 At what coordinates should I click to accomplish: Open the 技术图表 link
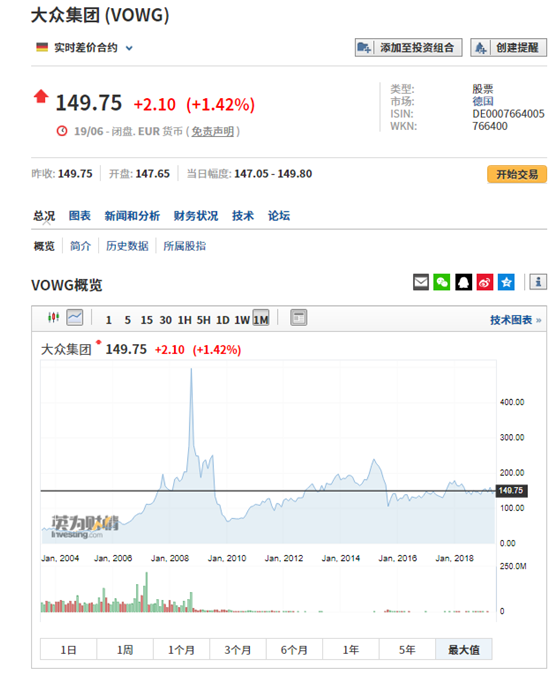515,320
